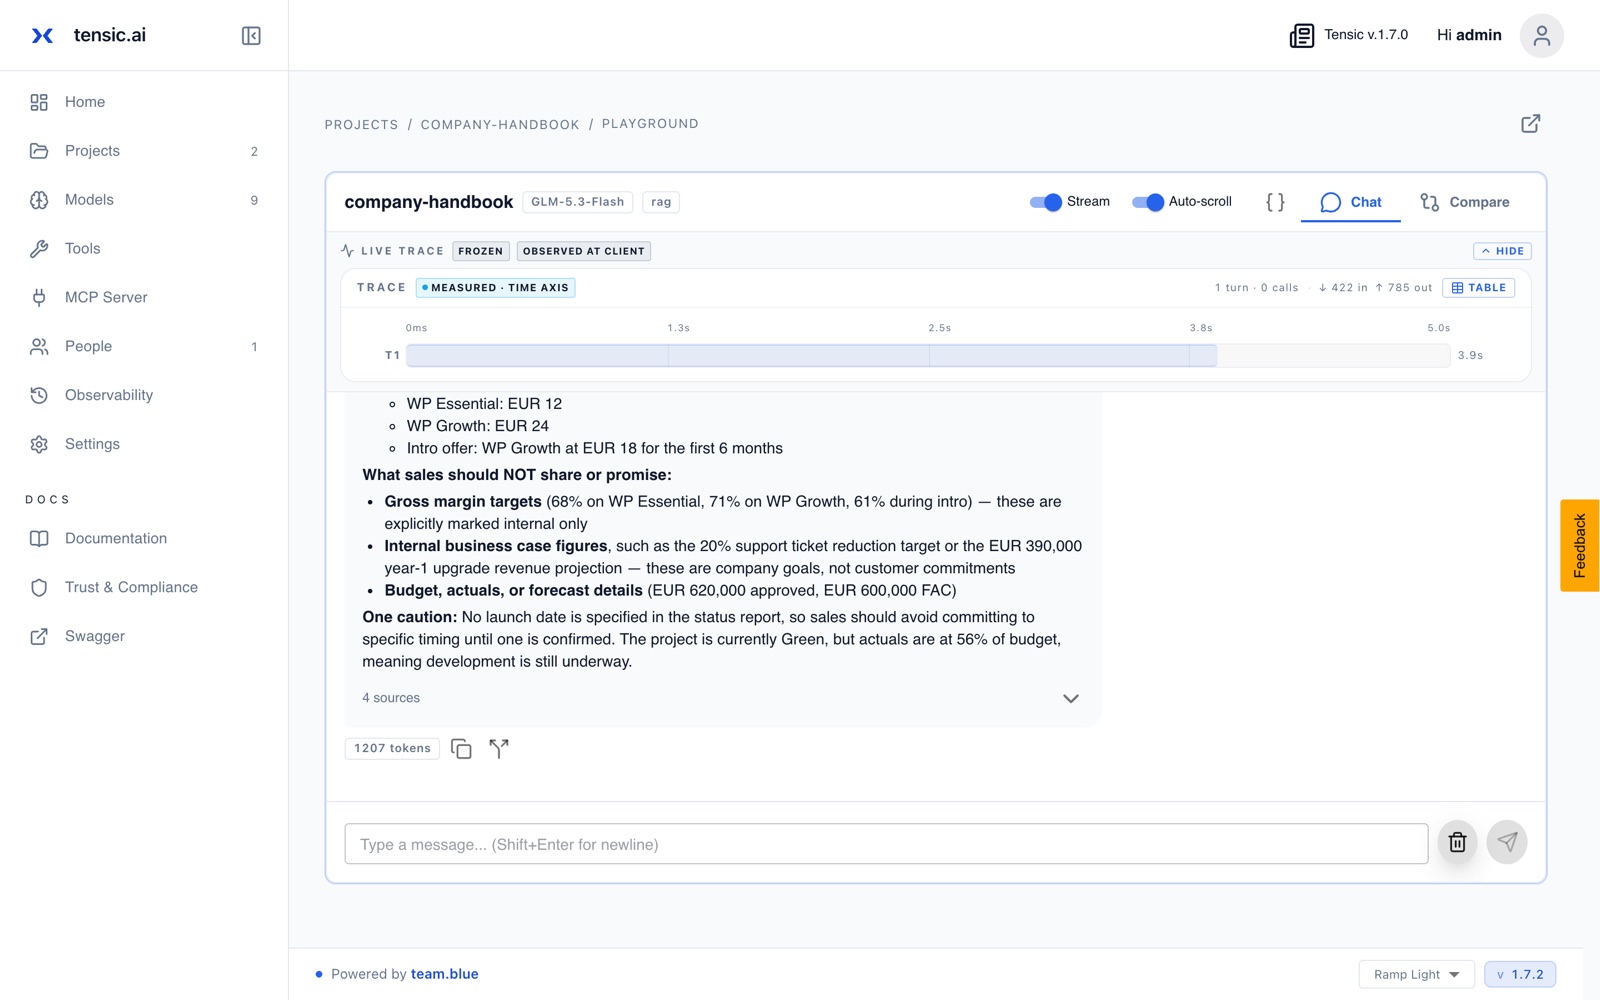The image size is (1600, 1000).
Task: Open the People page
Action: [144, 347]
